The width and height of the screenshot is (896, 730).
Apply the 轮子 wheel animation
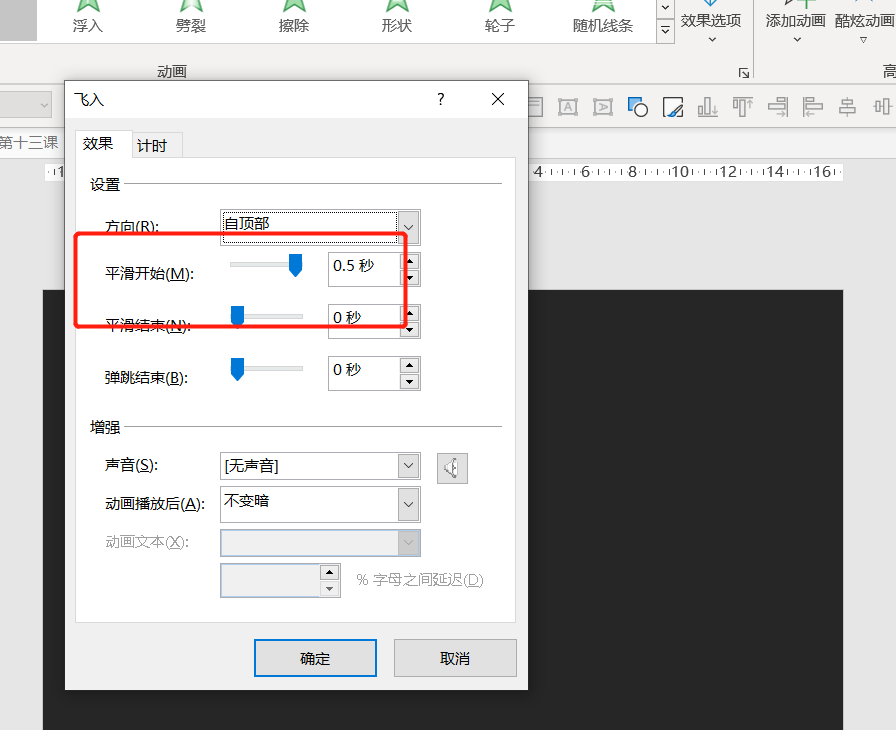pyautogui.click(x=499, y=18)
